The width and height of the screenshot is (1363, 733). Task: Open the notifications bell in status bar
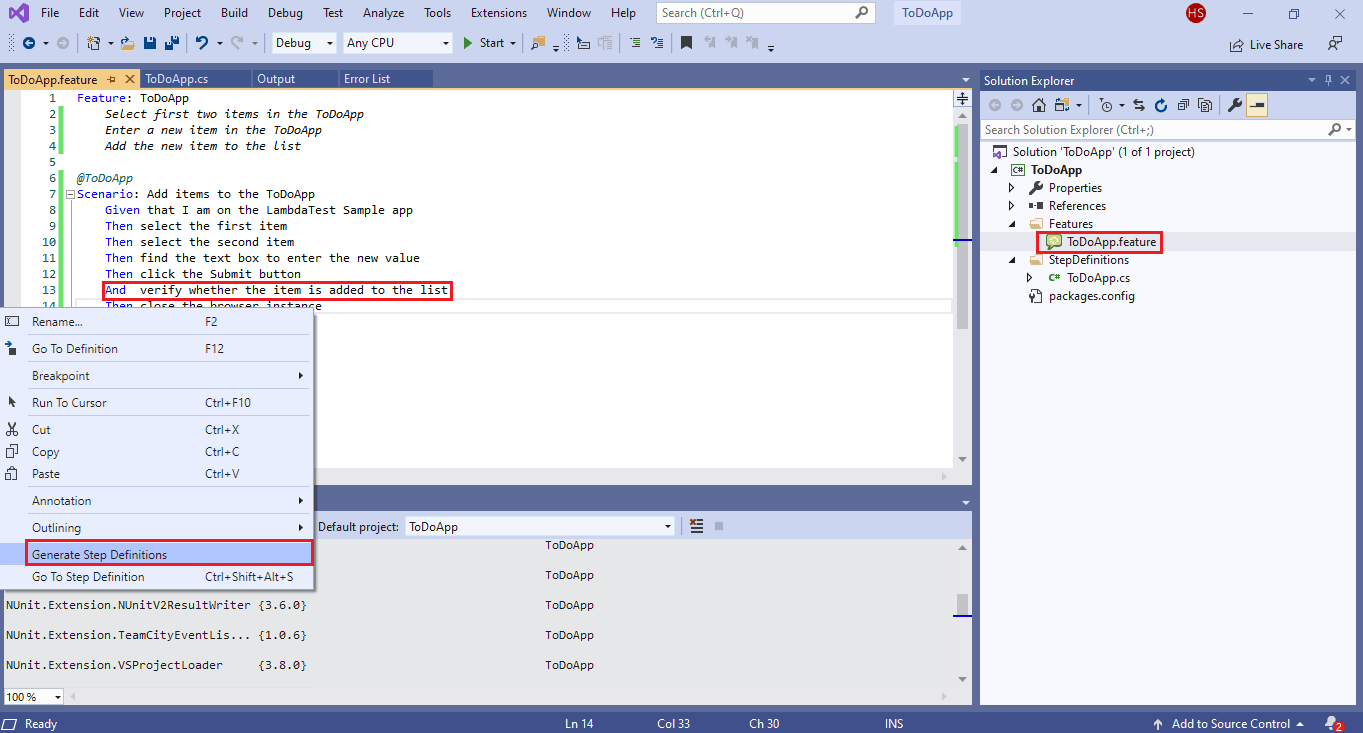1330,723
